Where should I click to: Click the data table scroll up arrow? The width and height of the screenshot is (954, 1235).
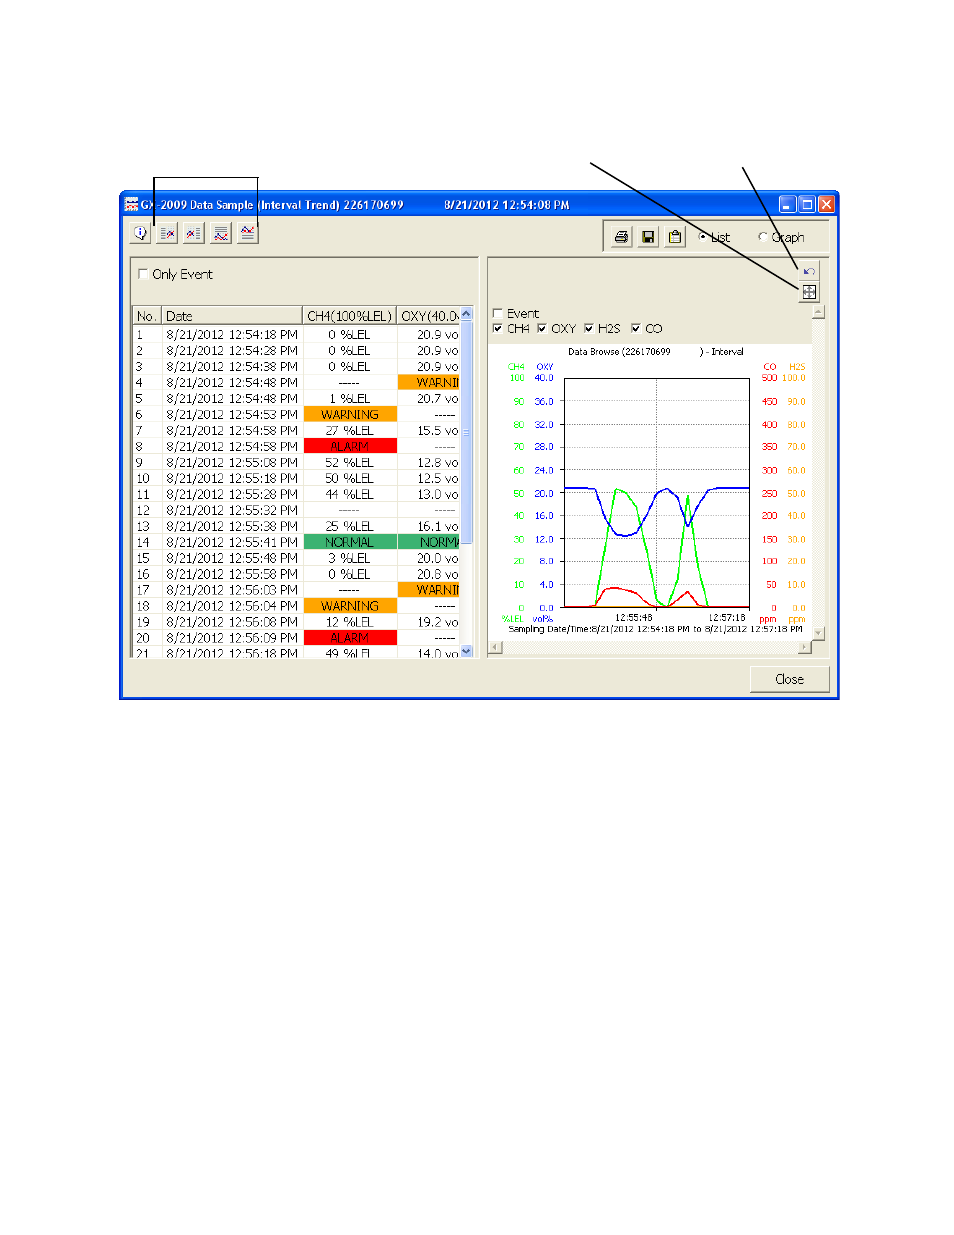point(466,314)
